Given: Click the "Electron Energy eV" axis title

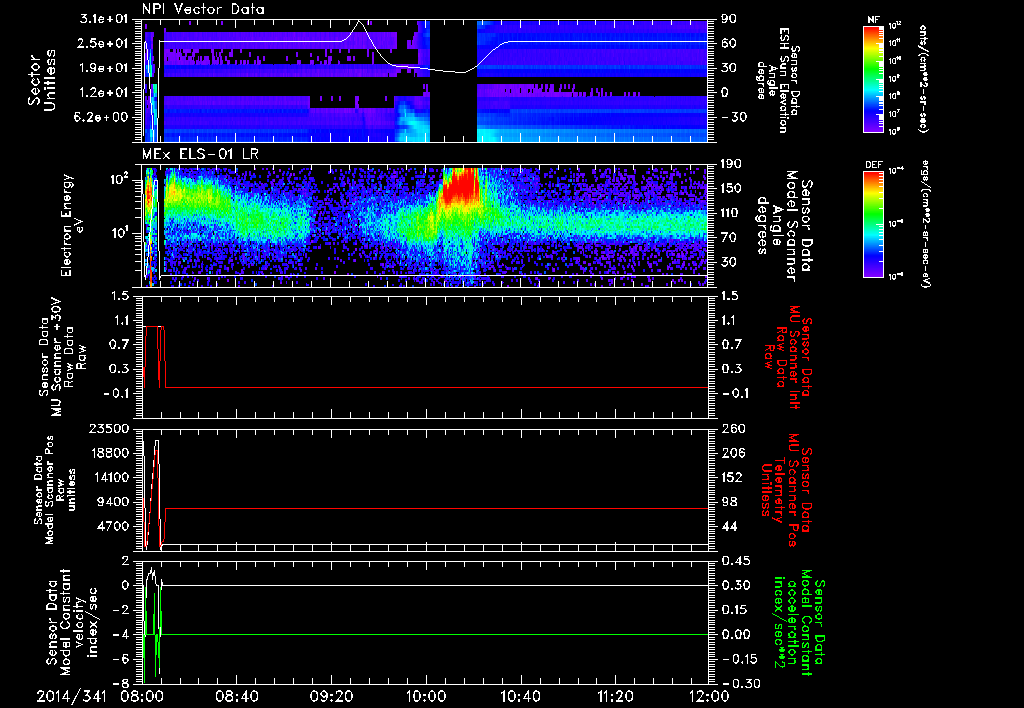Looking at the screenshot, I should click(73, 225).
